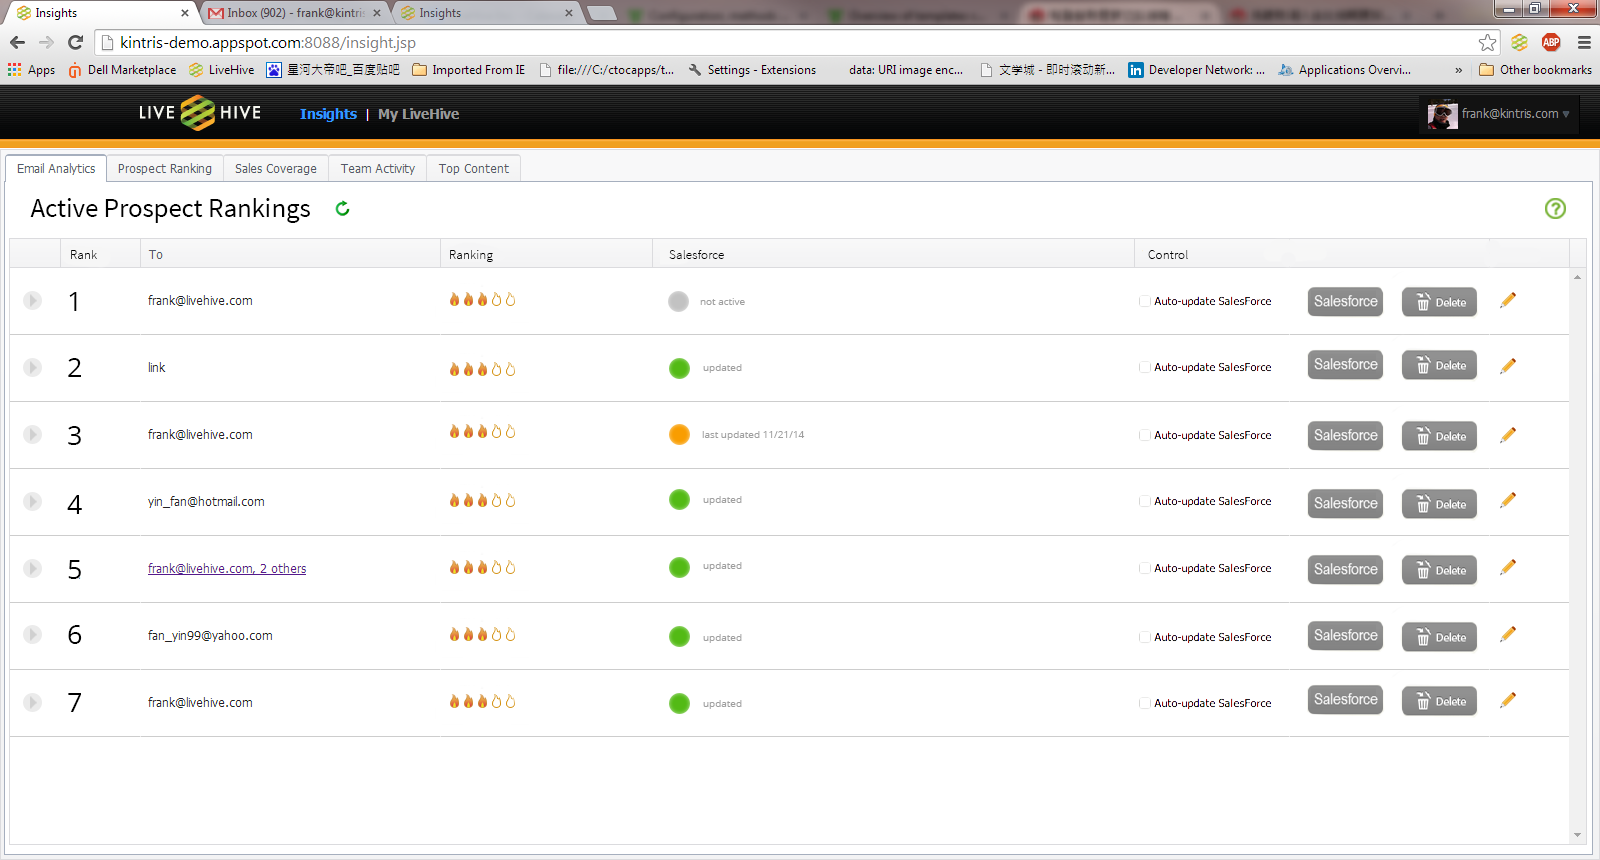This screenshot has width=1600, height=860.
Task: Switch to Inbox (902) browser tab
Action: 295,13
